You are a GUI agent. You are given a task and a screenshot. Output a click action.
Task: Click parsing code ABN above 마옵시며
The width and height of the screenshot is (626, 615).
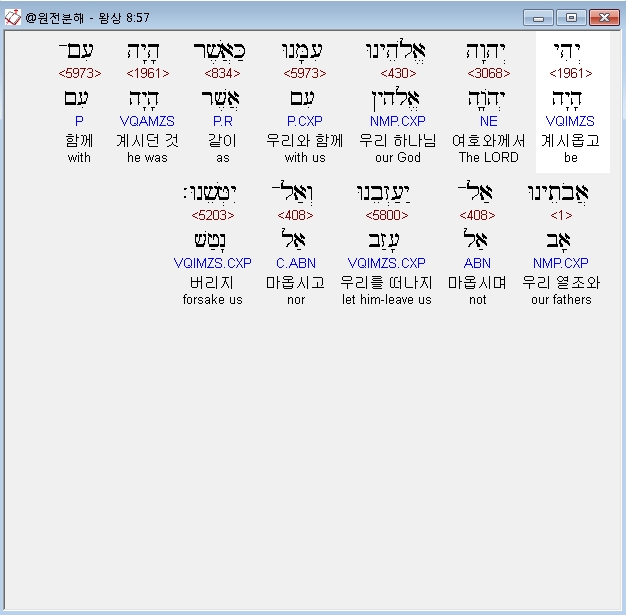[477, 263]
